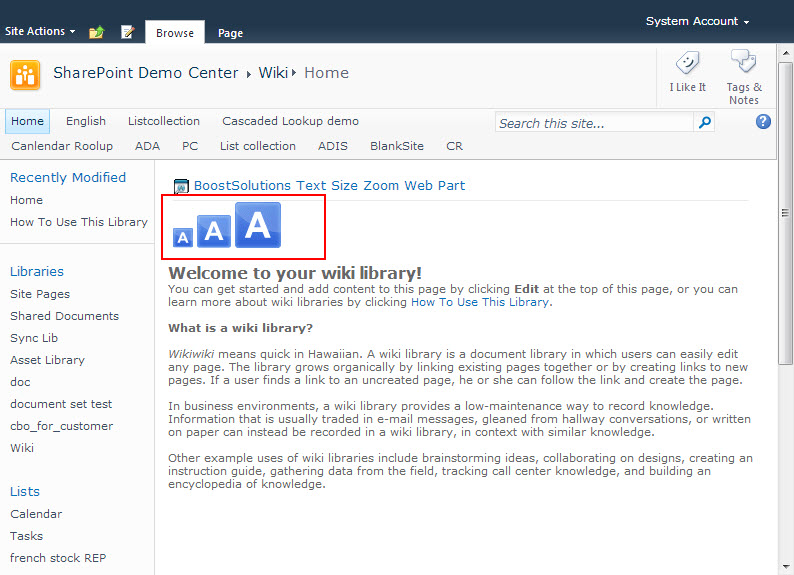Open the Site Actions menu
The width and height of the screenshot is (794, 575).
40,31
